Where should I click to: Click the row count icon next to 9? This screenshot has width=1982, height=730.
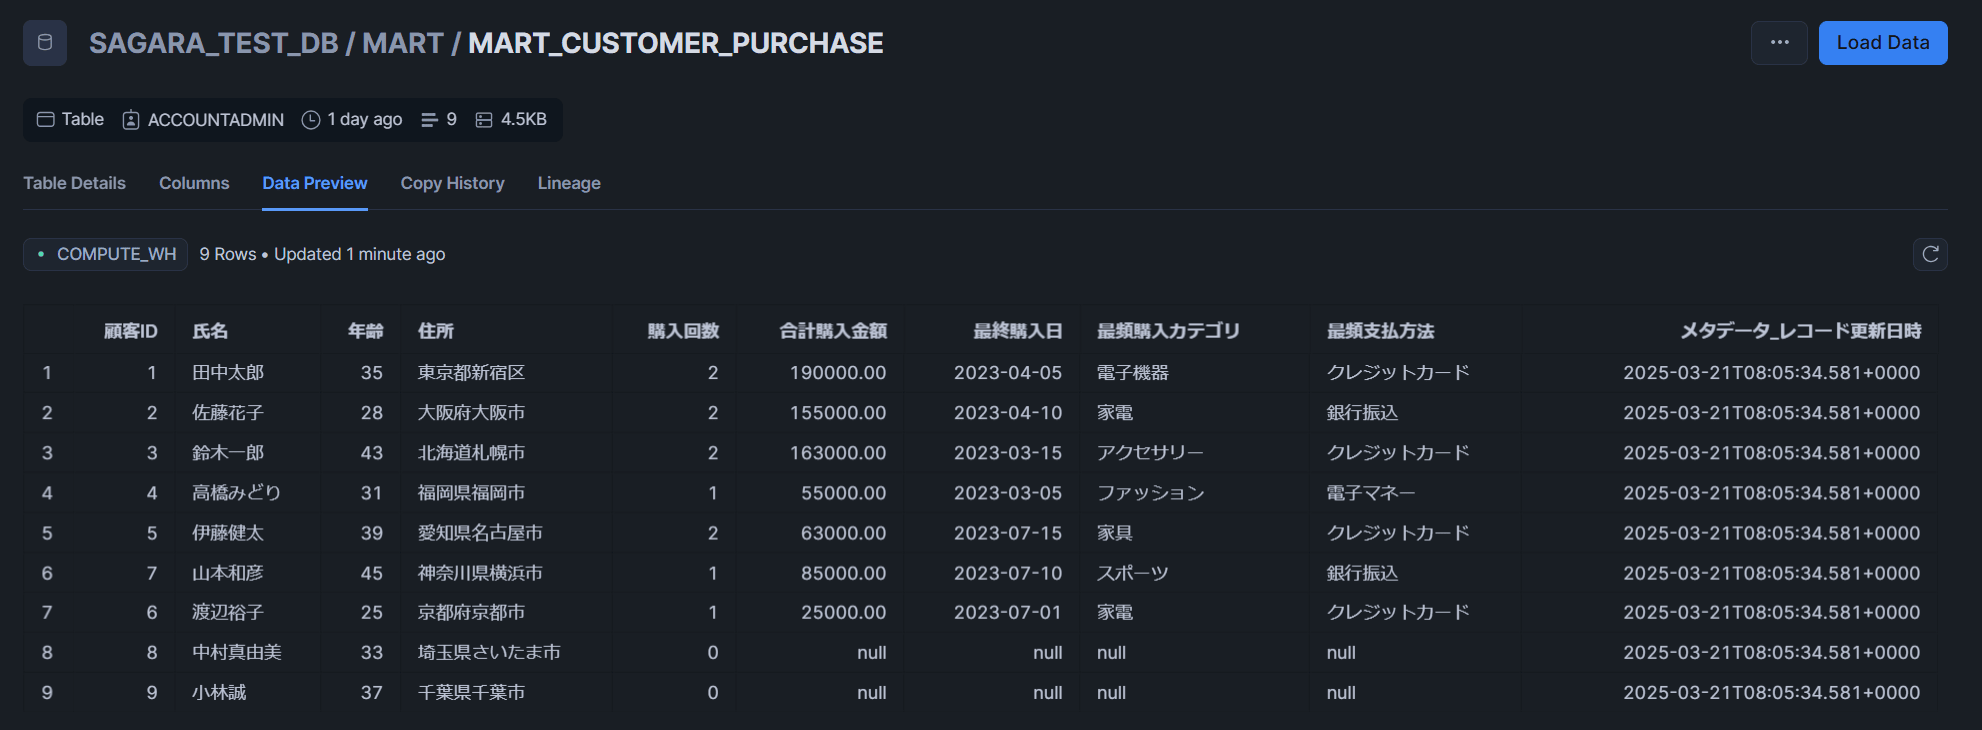coord(429,120)
